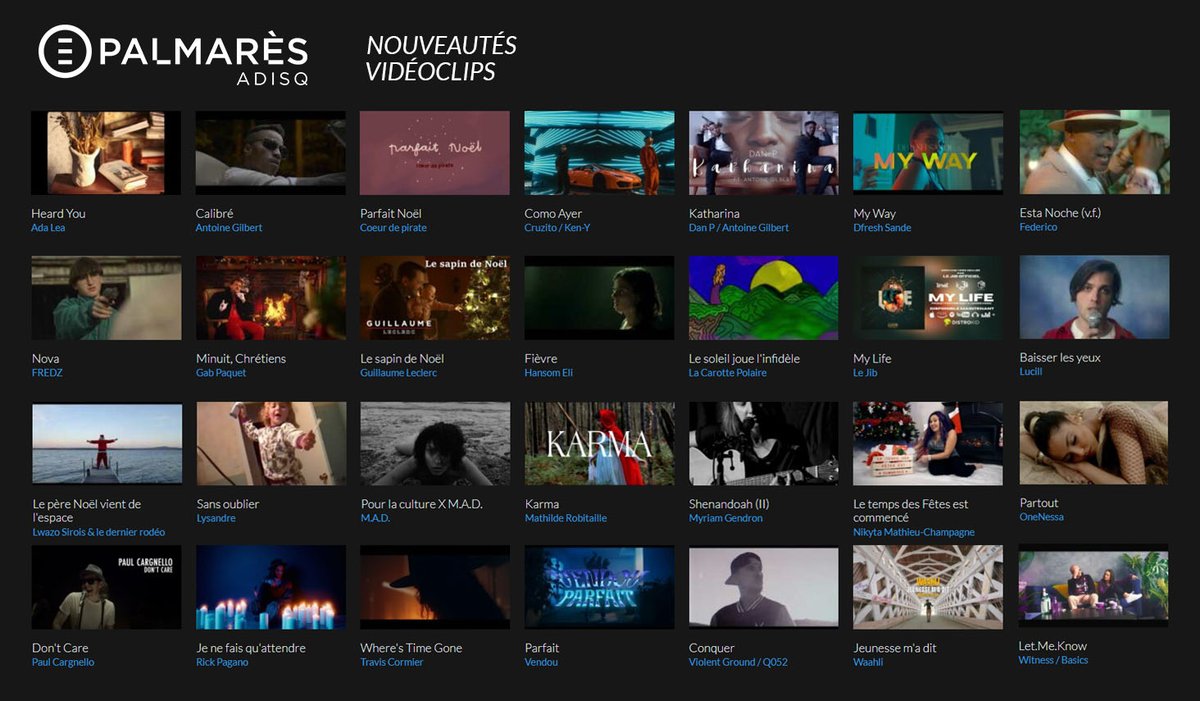Open the Nova video thumbnail
The width and height of the screenshot is (1200, 701).
click(106, 298)
